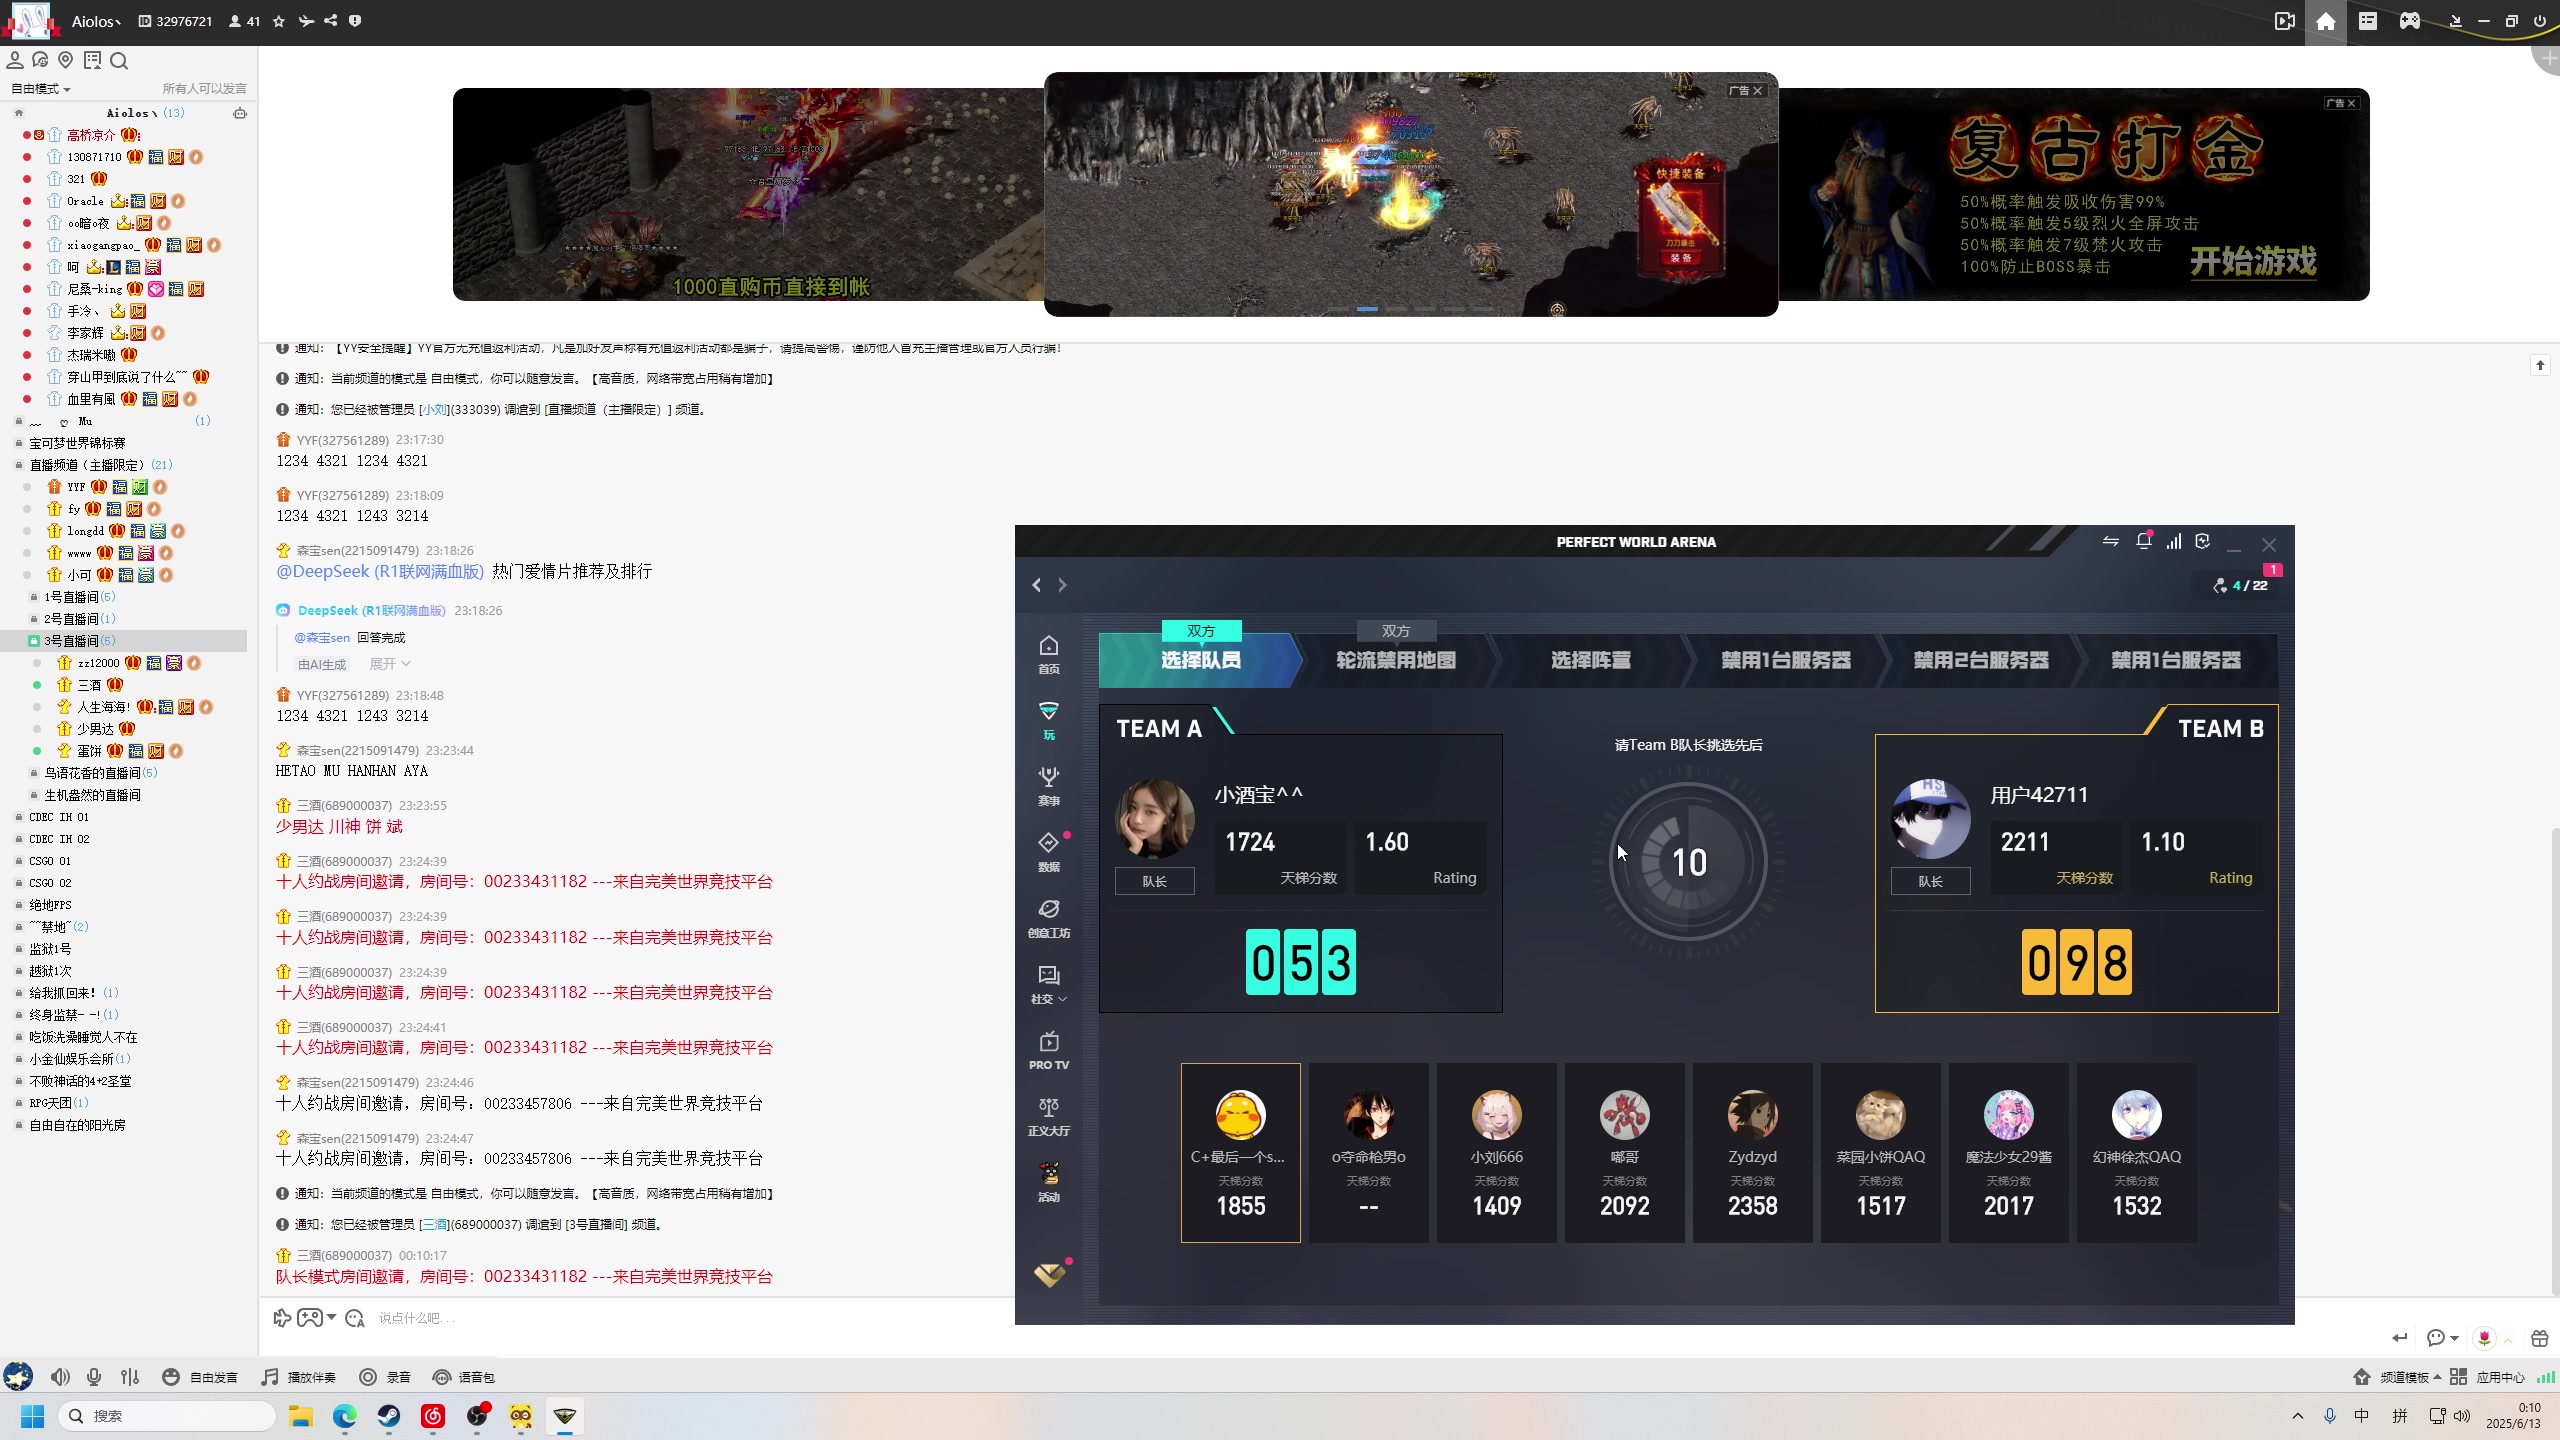This screenshot has width=2560, height=1440.
Task: Open the 数据 stats icon in arena sidebar
Action: point(1048,853)
